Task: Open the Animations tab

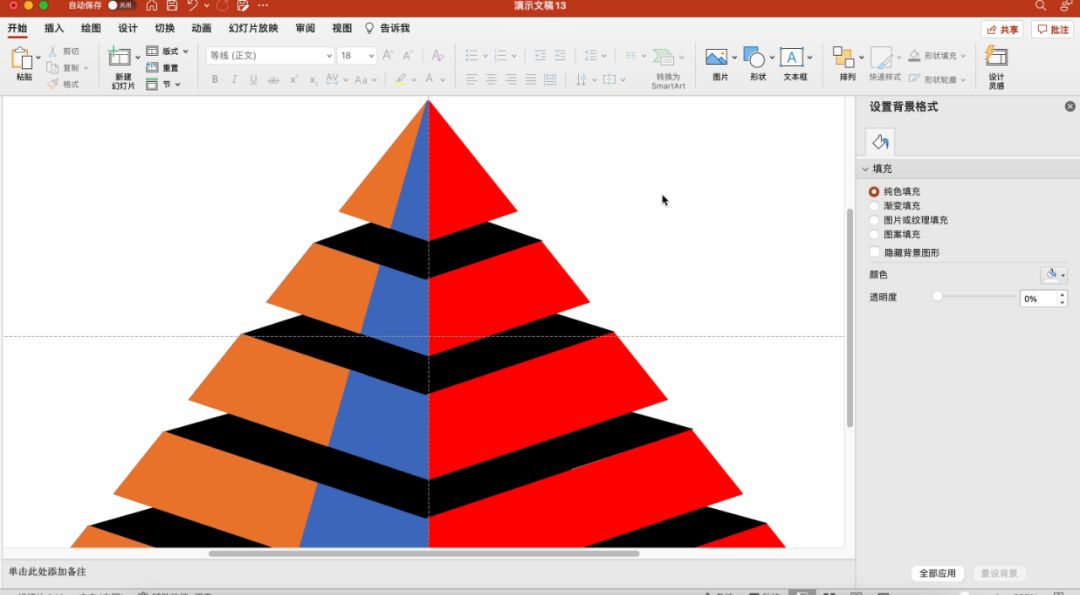Action: coord(201,28)
